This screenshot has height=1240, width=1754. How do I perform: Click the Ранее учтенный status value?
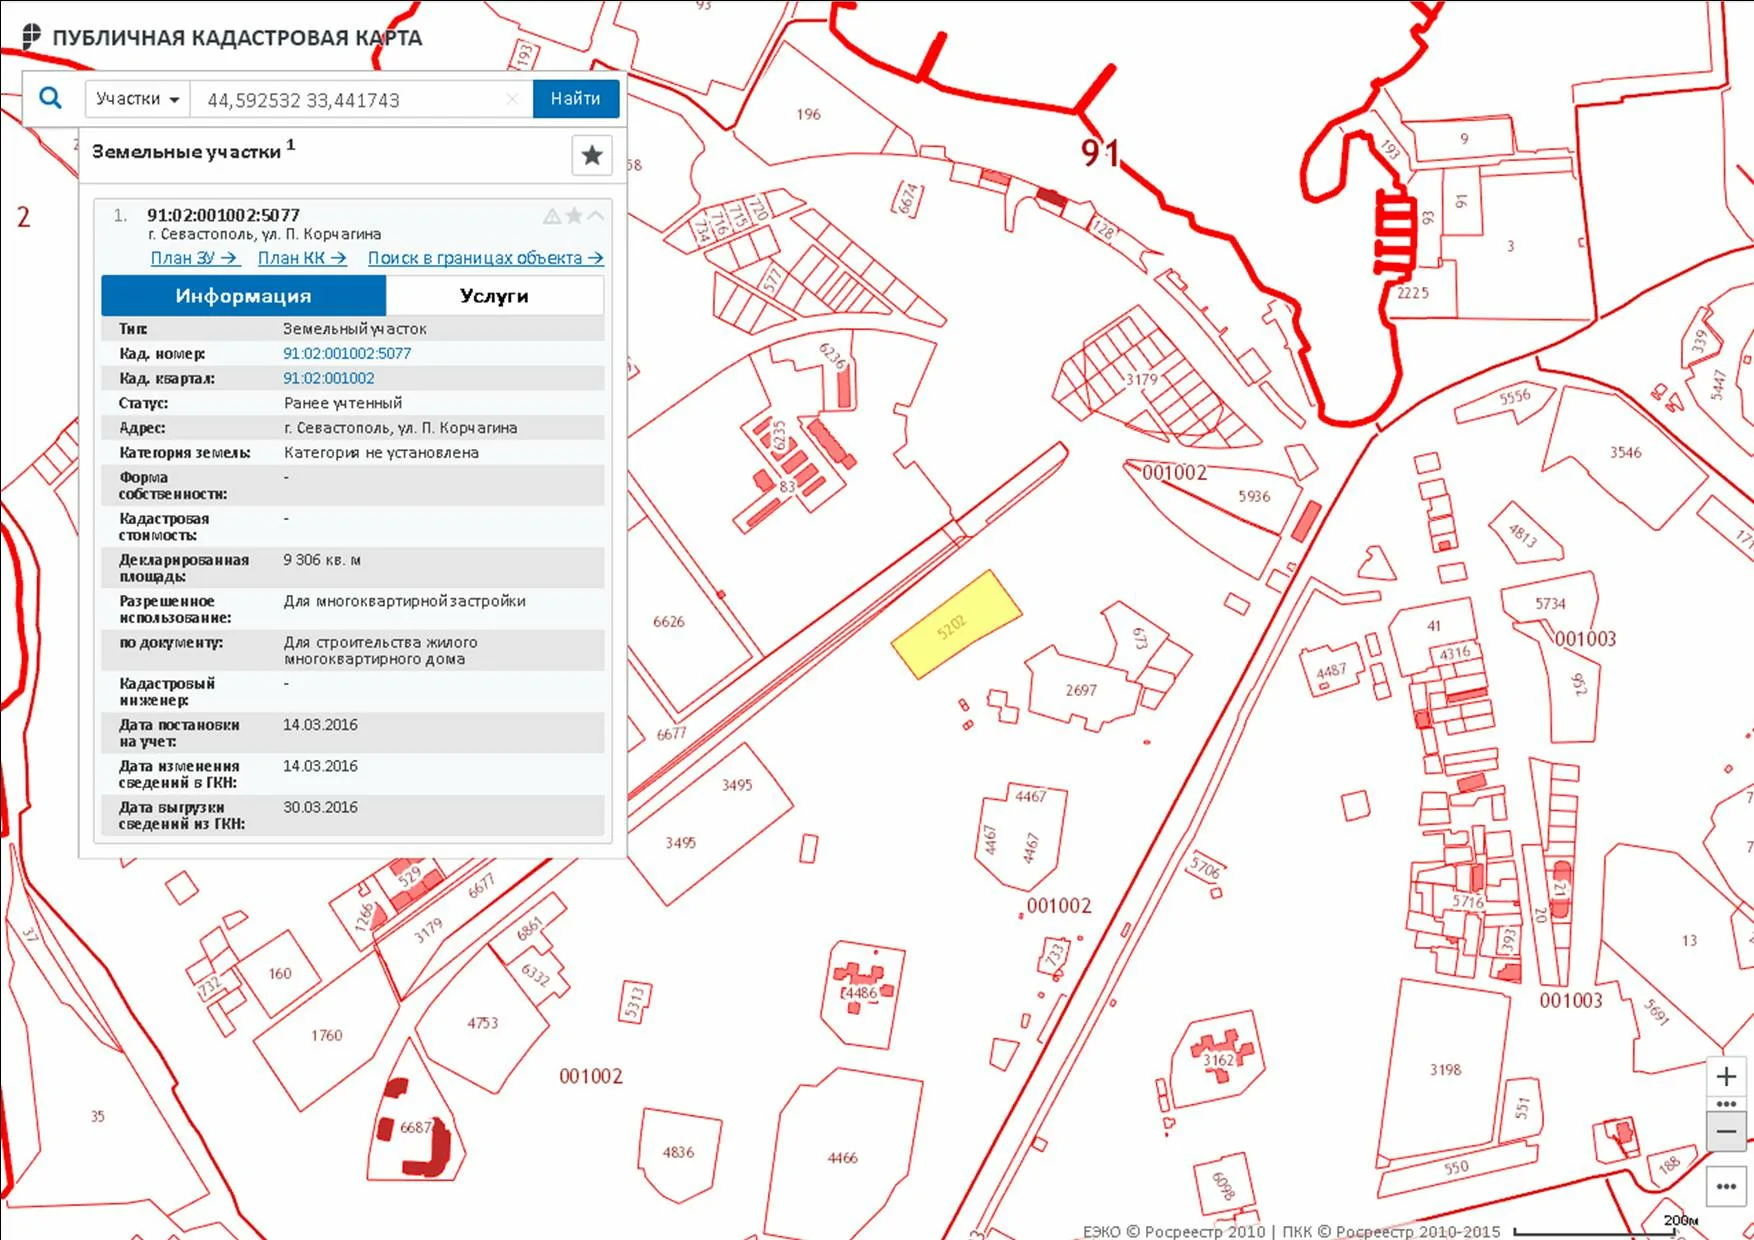[343, 403]
